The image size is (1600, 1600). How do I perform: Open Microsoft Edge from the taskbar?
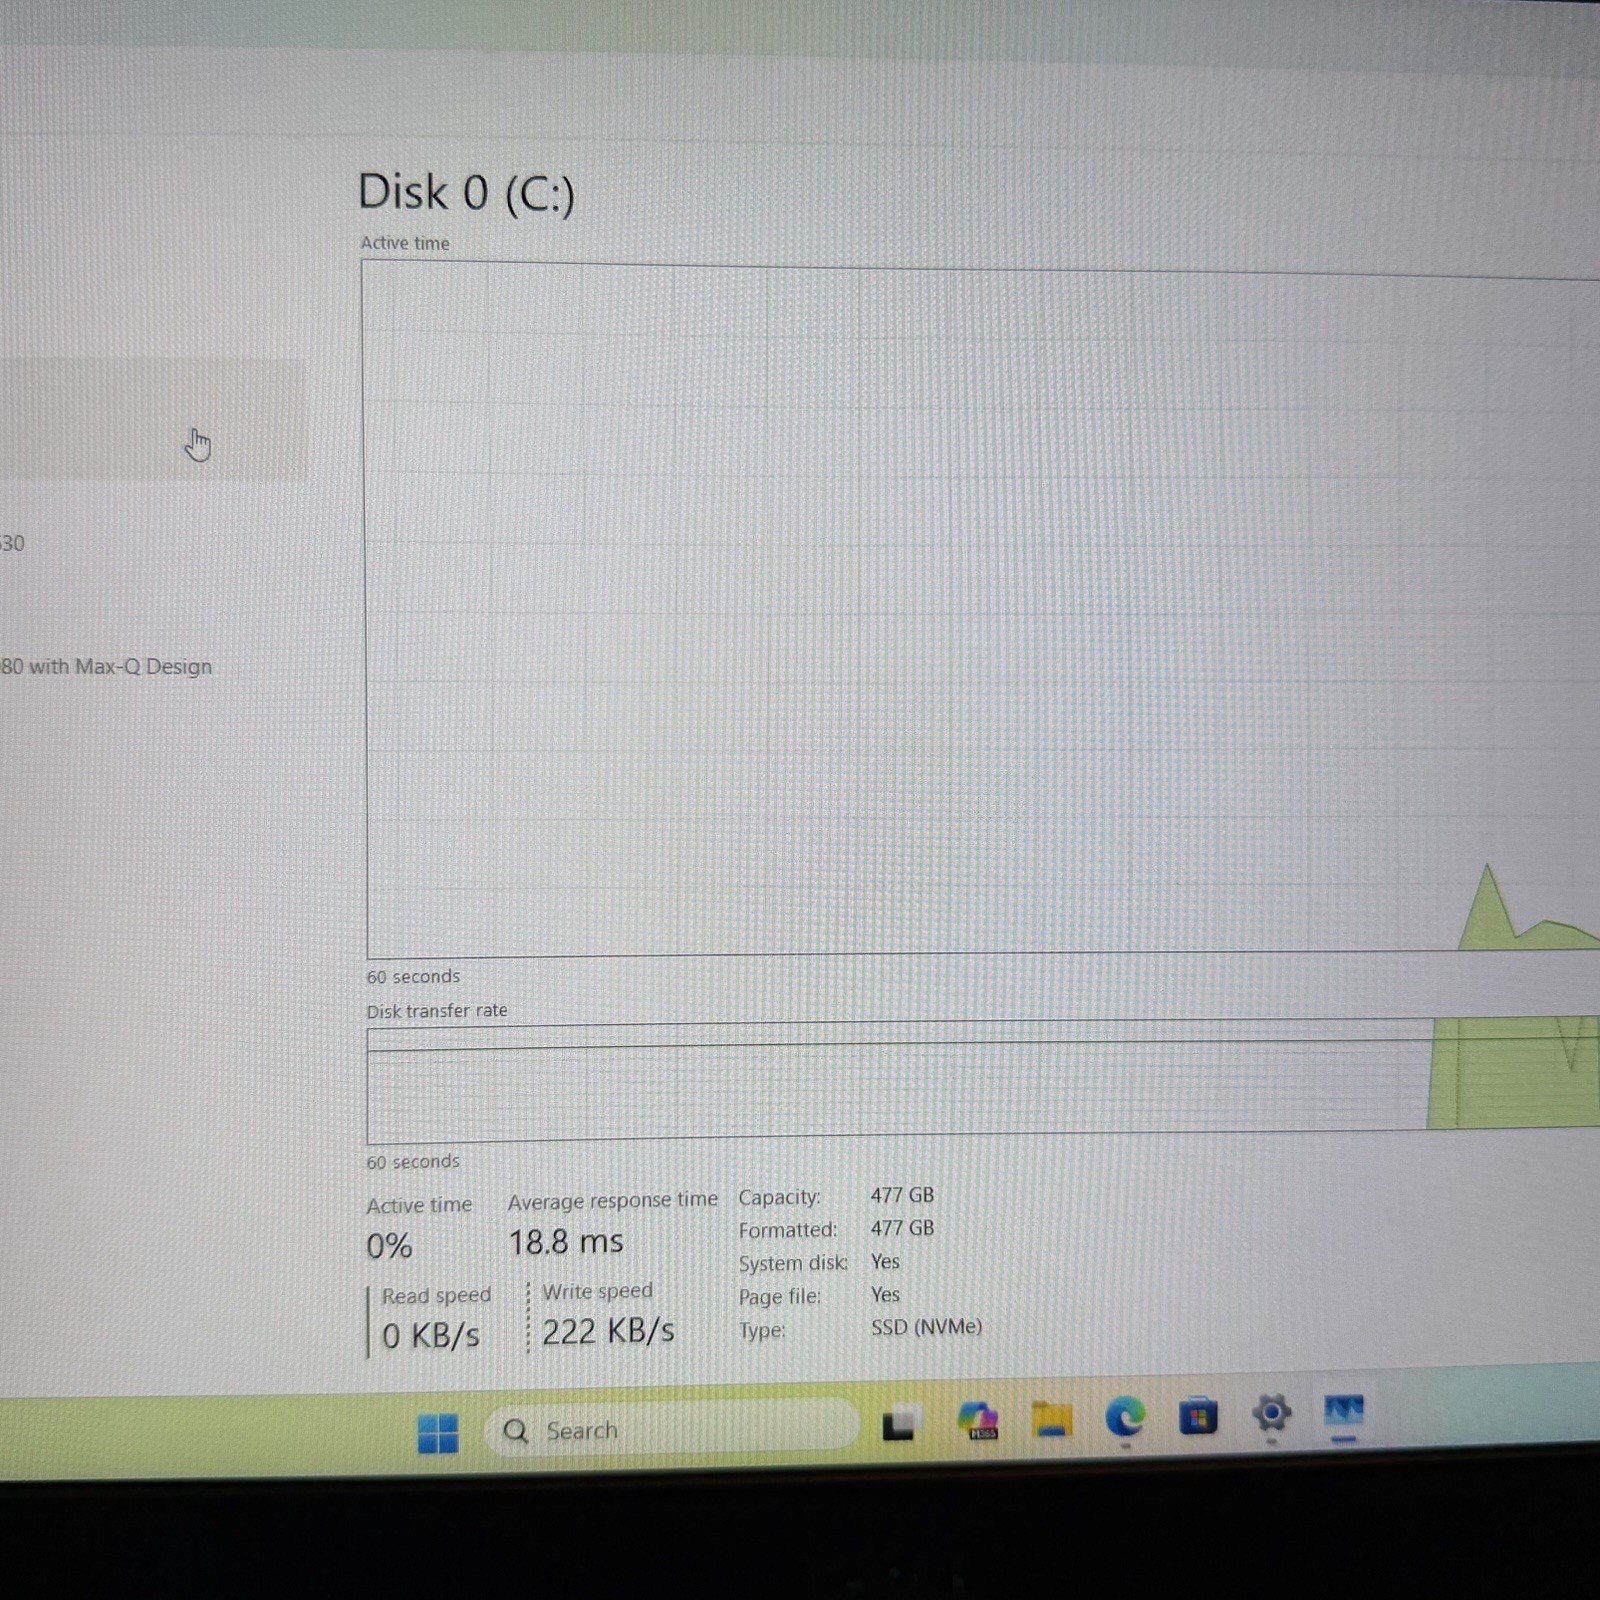pos(1125,1418)
